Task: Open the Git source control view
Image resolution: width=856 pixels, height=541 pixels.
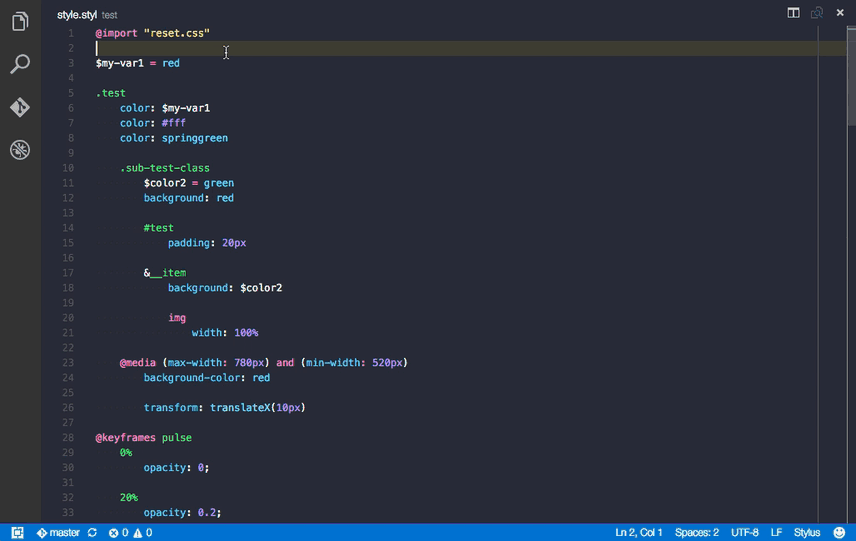Action: pos(20,107)
